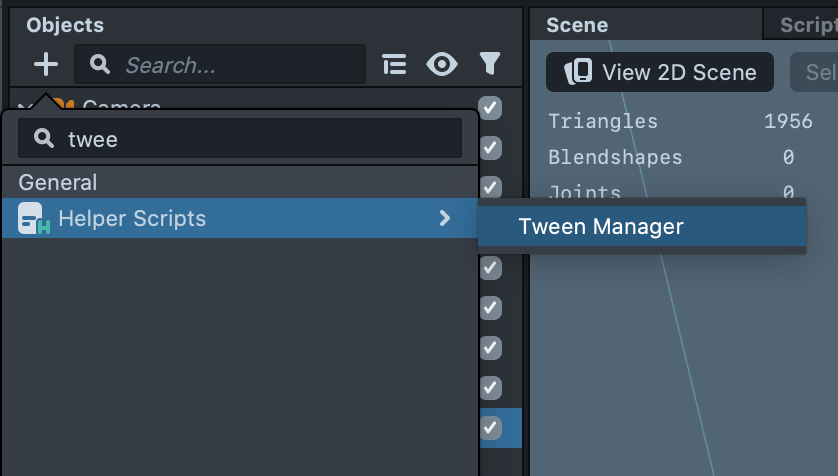
Task: Focus the Objects panel Search field
Action: [240, 65]
